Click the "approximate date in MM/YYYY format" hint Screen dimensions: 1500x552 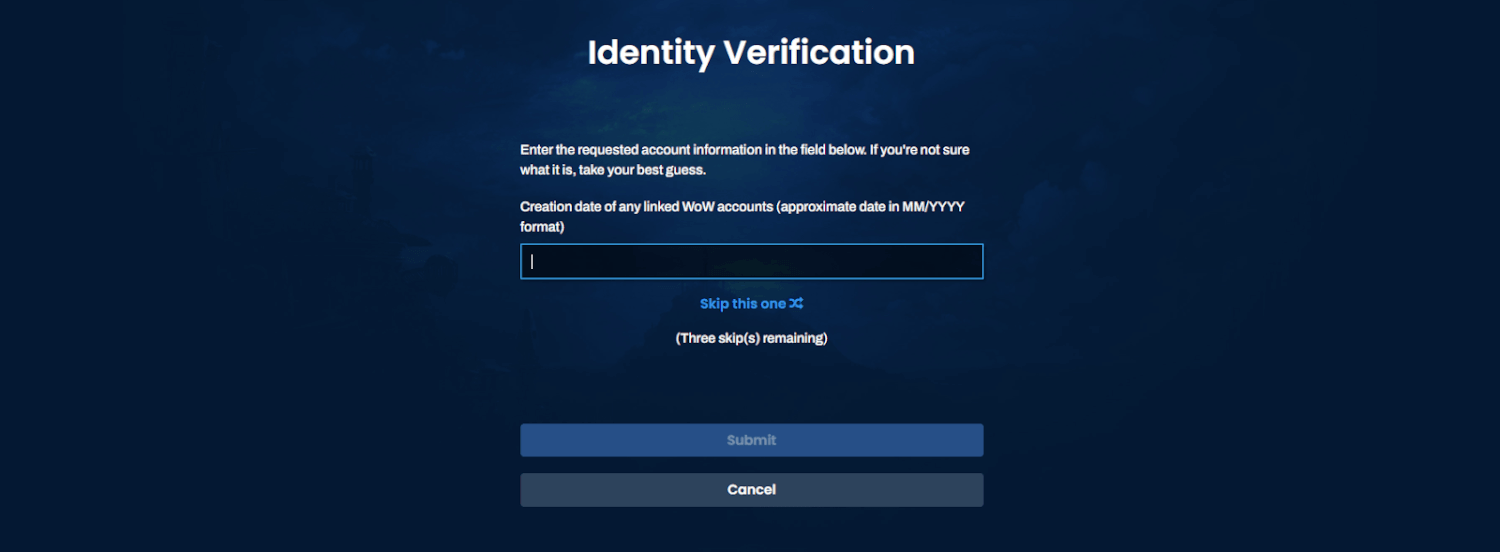click(870, 207)
